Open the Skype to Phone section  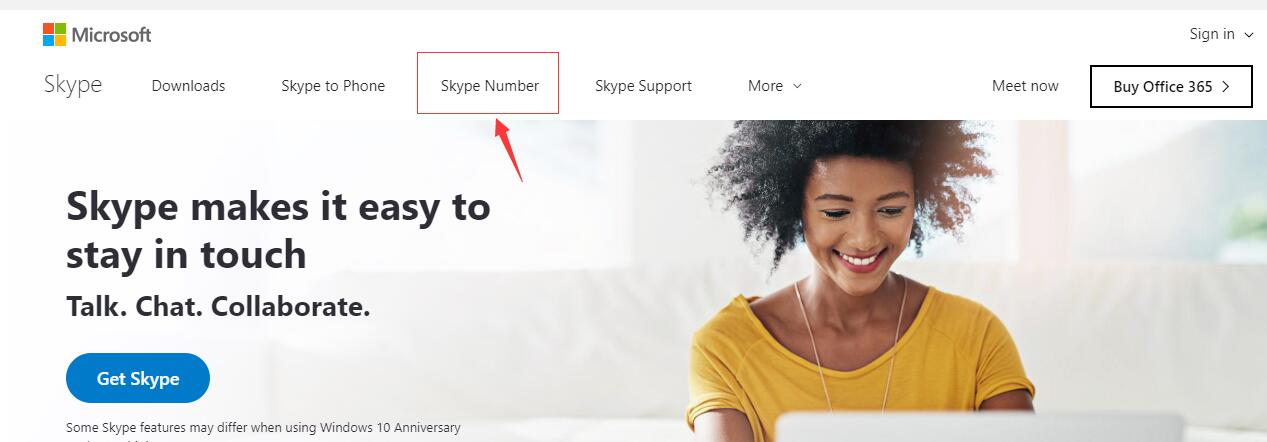333,86
